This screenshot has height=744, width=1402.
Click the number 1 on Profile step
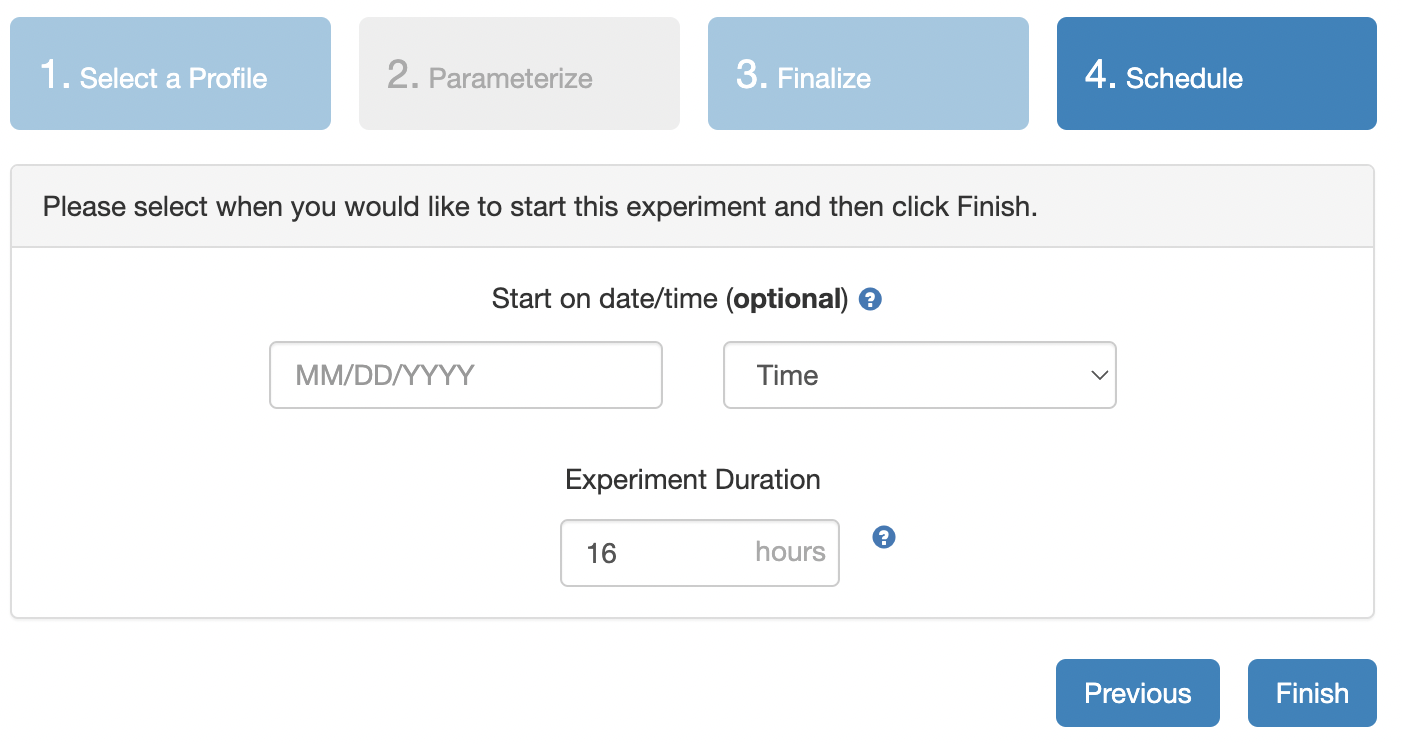(51, 75)
